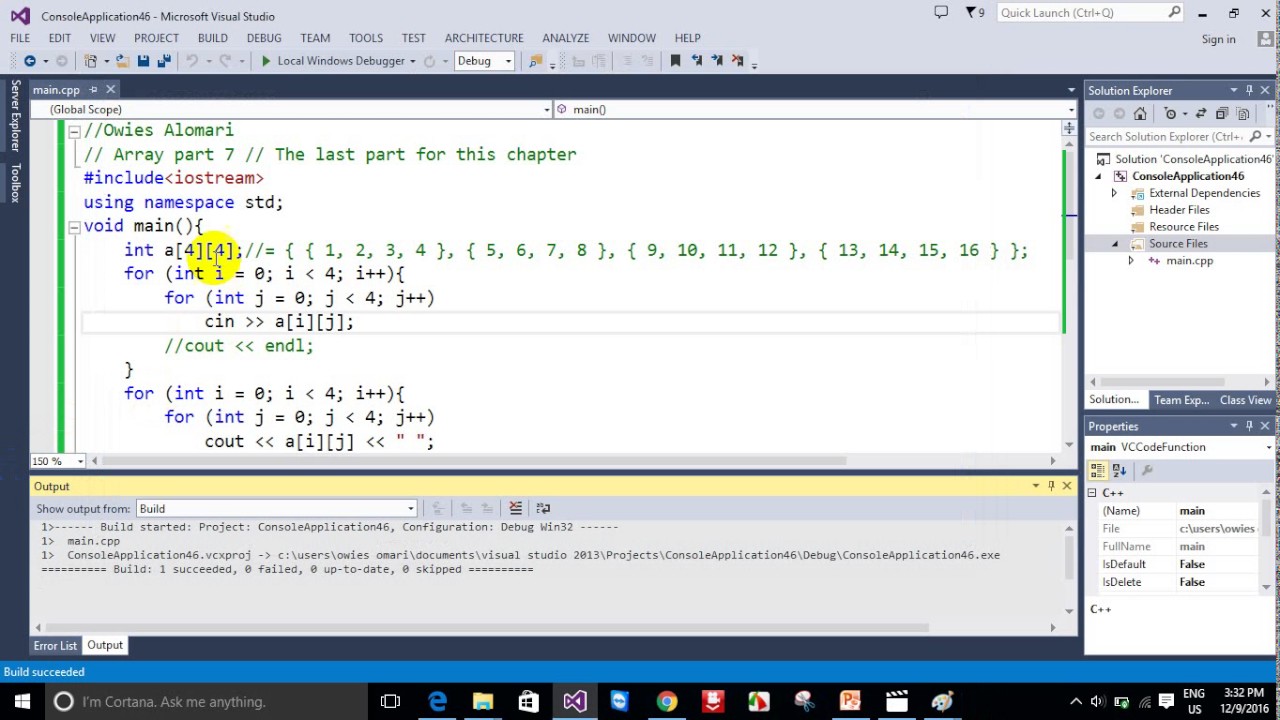
Task: Start debugging with the green play arrow
Action: point(265,61)
